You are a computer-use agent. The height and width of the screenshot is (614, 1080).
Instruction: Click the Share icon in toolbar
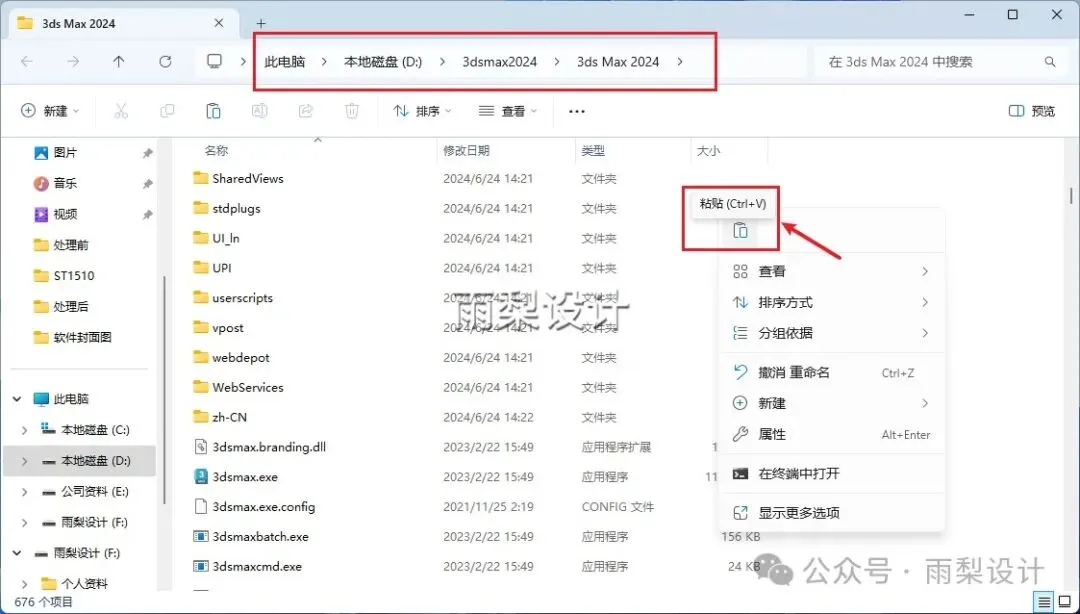(x=306, y=111)
